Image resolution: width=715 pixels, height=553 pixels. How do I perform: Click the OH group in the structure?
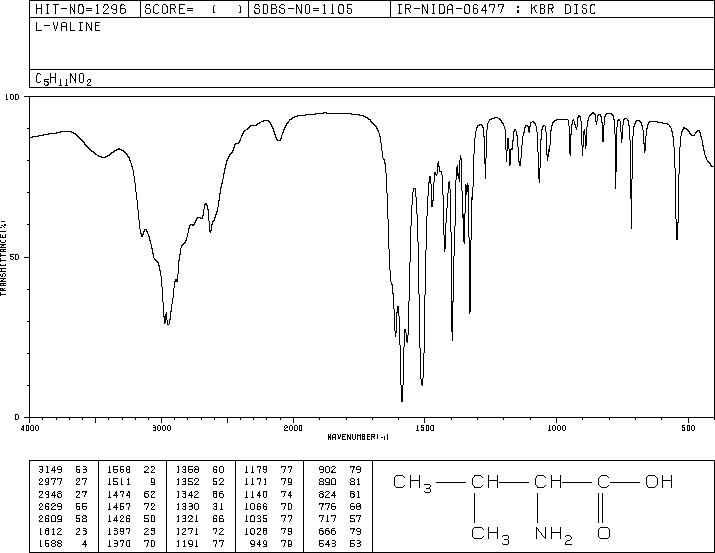(659, 482)
